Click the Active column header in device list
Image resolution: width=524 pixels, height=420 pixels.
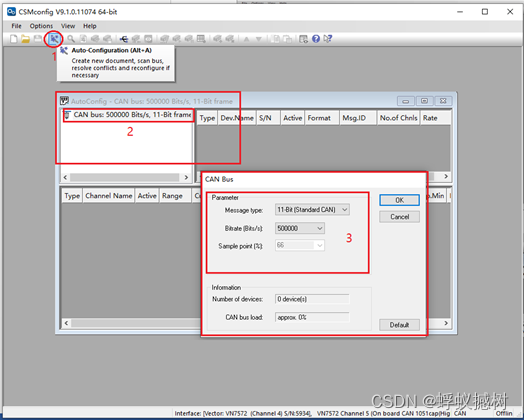click(x=292, y=118)
